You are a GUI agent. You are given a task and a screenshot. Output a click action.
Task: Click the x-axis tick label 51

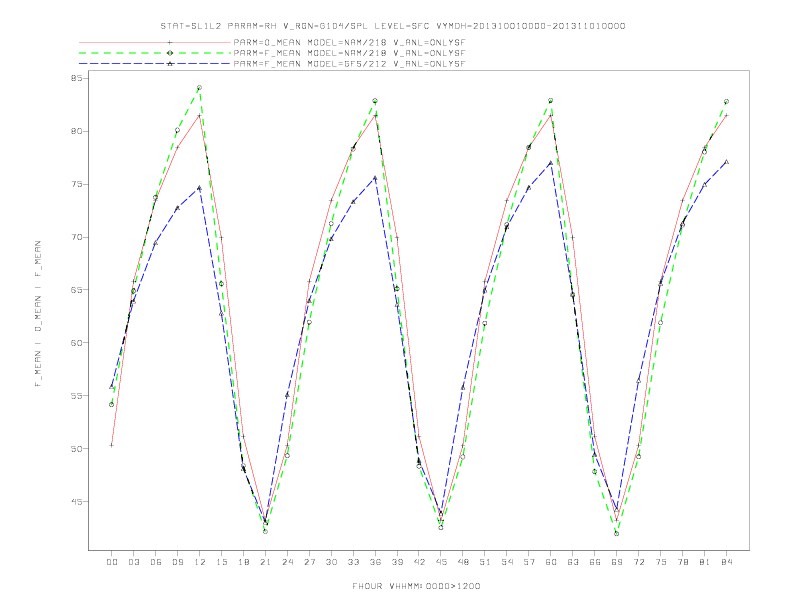[485, 562]
